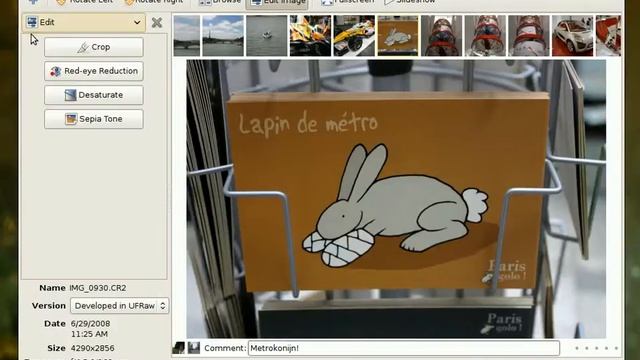Viewport: 640px width, 360px height.
Task: Click Rotate Right in the toolbar
Action: click(x=154, y=2)
